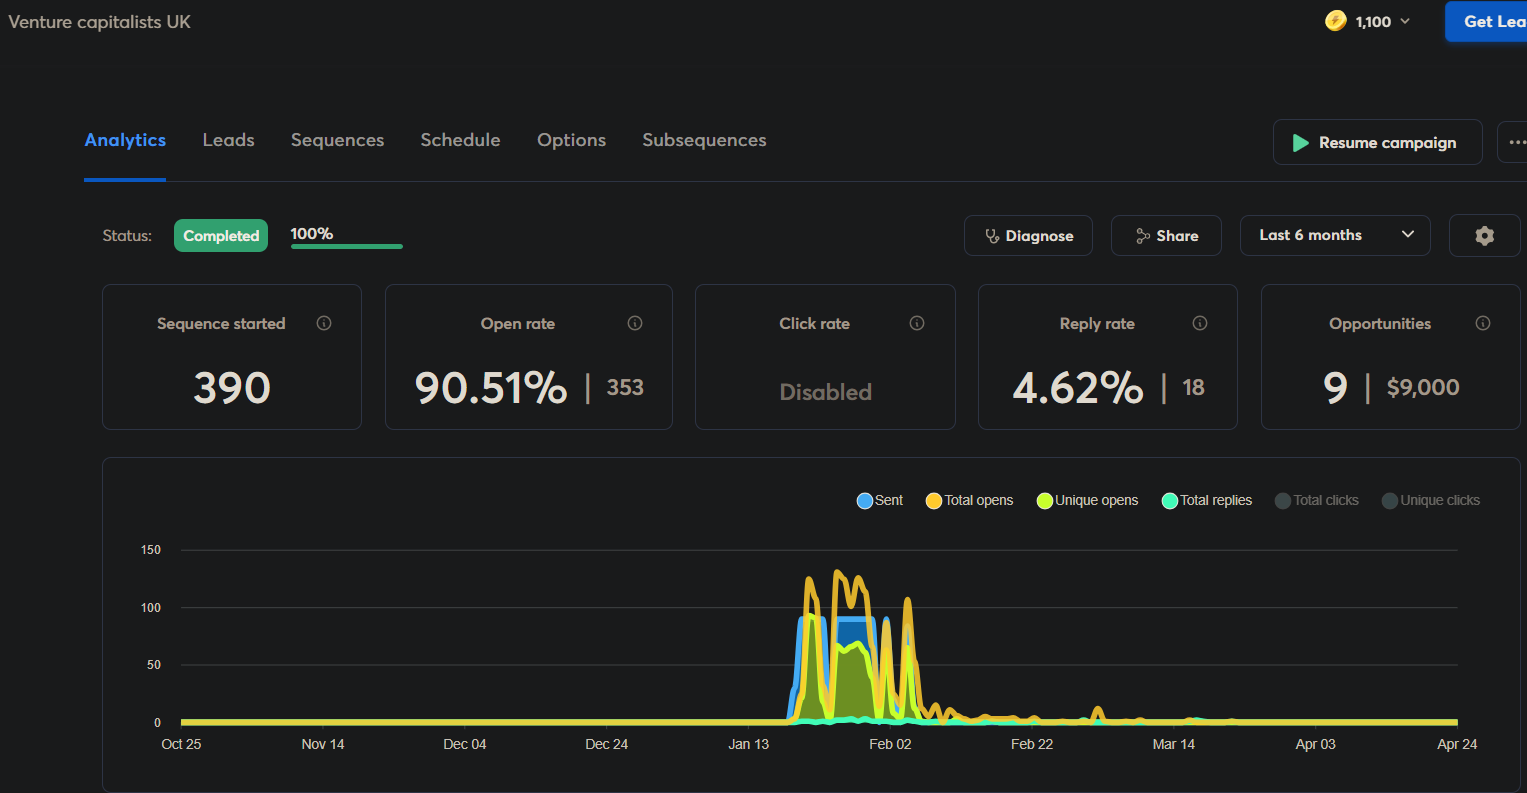
Task: Click the Completed status badge
Action: (221, 236)
